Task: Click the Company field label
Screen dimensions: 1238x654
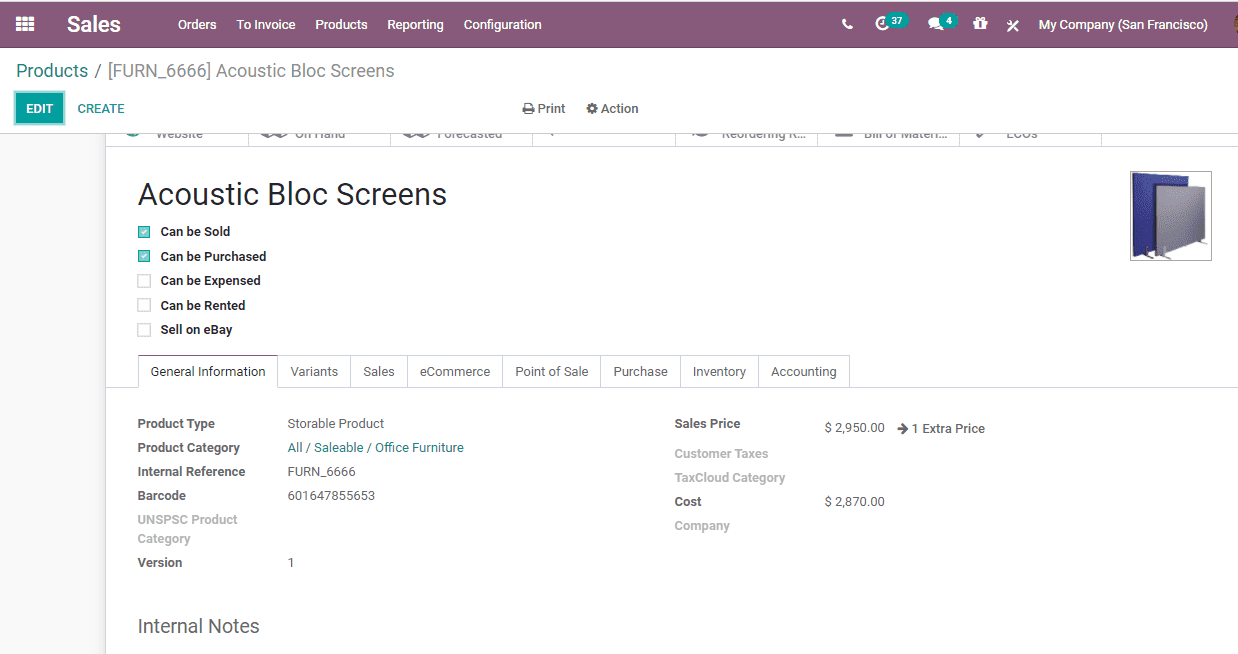Action: [702, 526]
